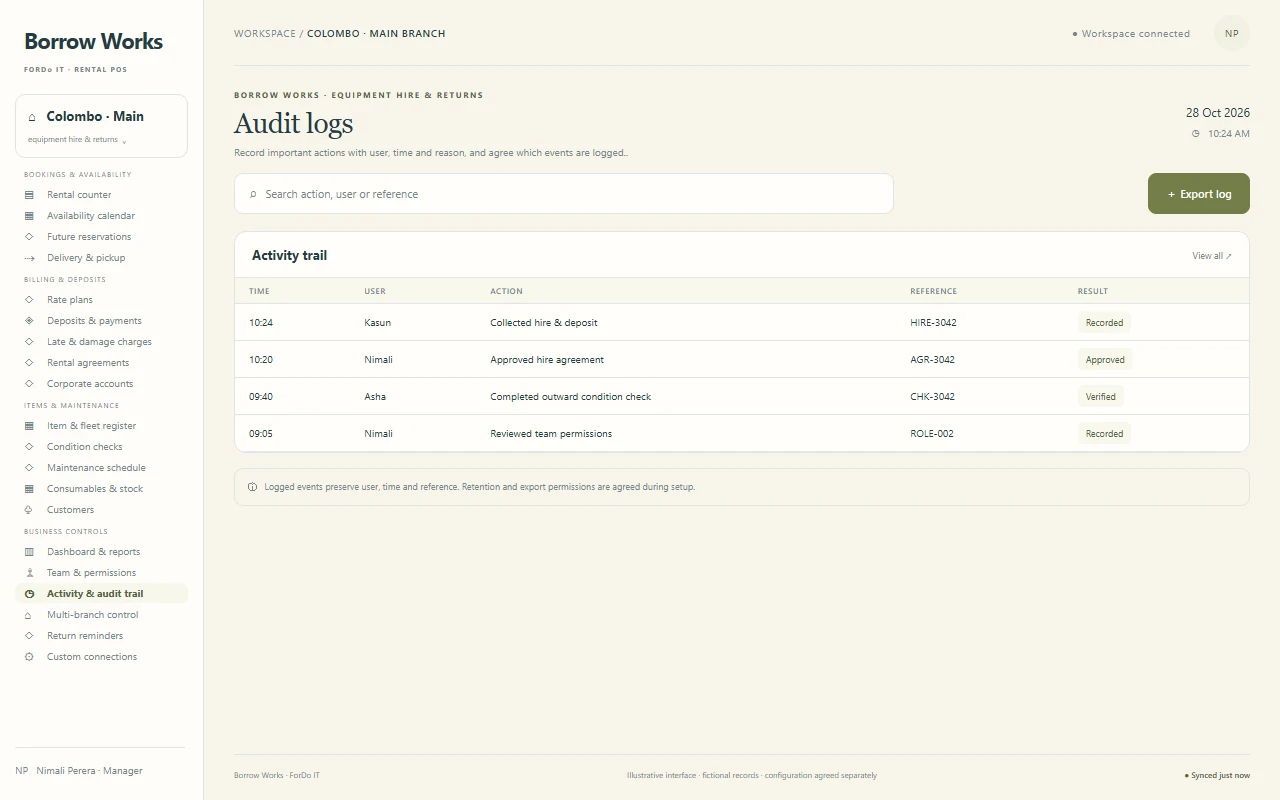The width and height of the screenshot is (1280, 800).
Task: Click the Borrow Works logo title
Action: point(94,41)
